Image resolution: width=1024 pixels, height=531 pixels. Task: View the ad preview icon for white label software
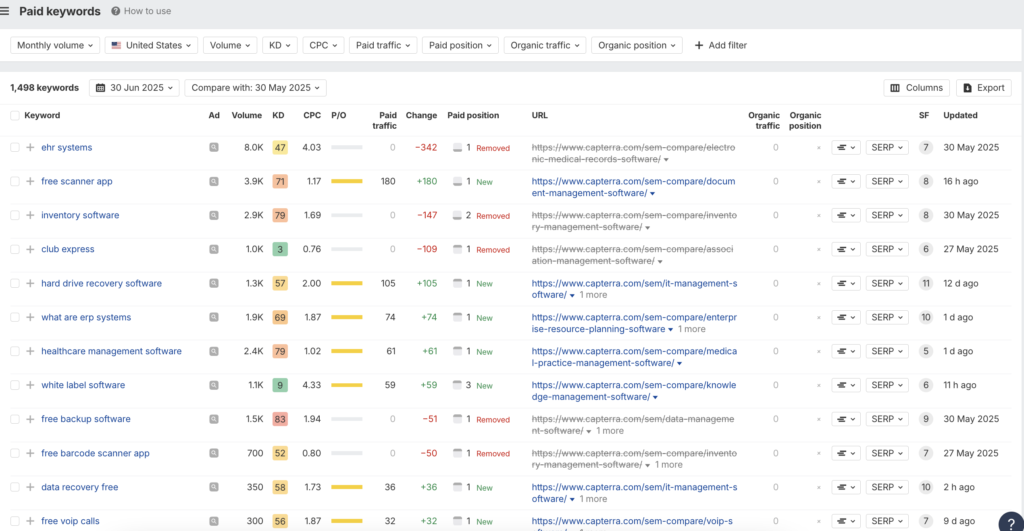[214, 385]
